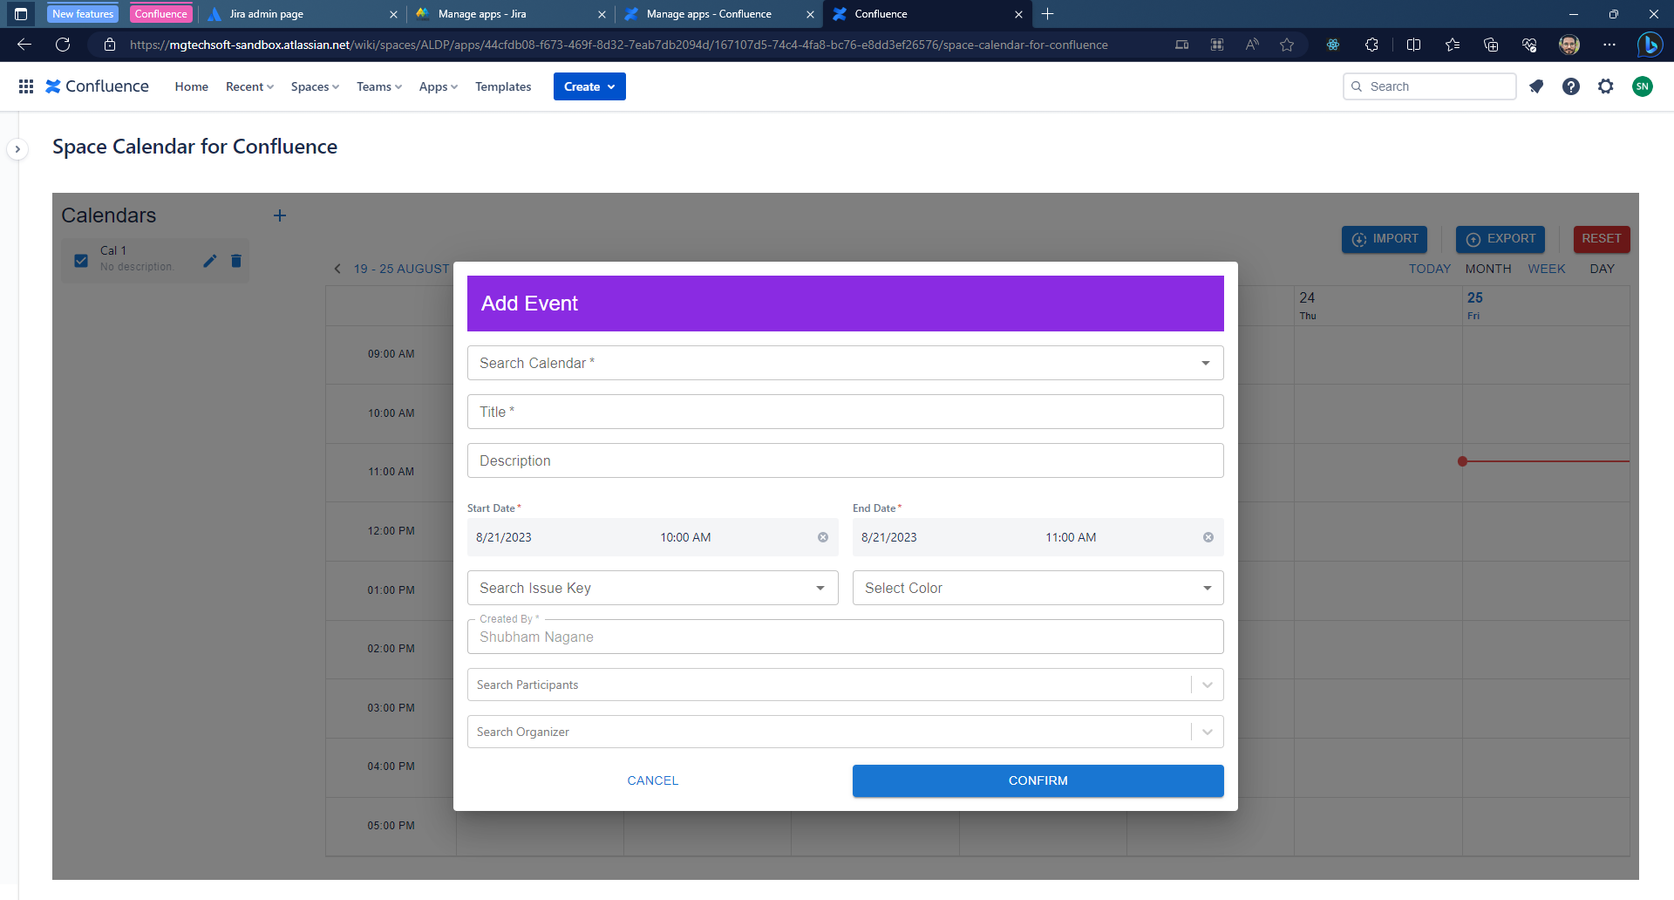The image size is (1674, 900).
Task: Add a new calendar with plus icon
Action: point(280,216)
